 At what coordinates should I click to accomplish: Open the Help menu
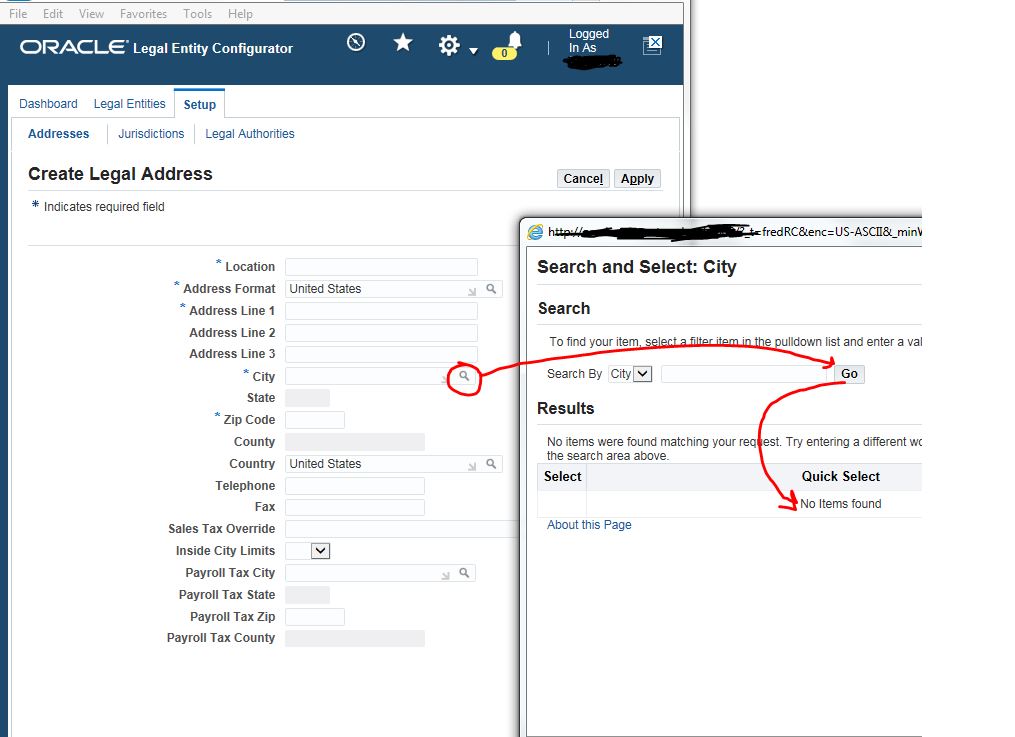240,14
